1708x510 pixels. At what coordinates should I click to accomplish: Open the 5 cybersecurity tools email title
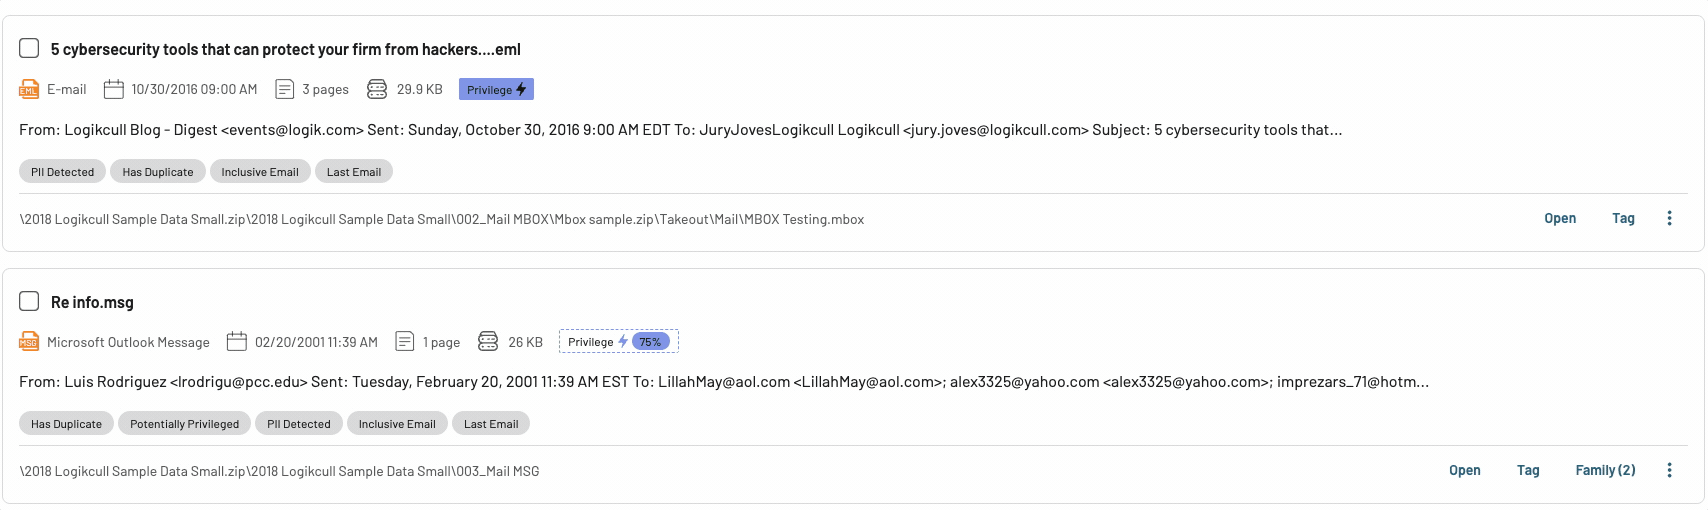(285, 49)
